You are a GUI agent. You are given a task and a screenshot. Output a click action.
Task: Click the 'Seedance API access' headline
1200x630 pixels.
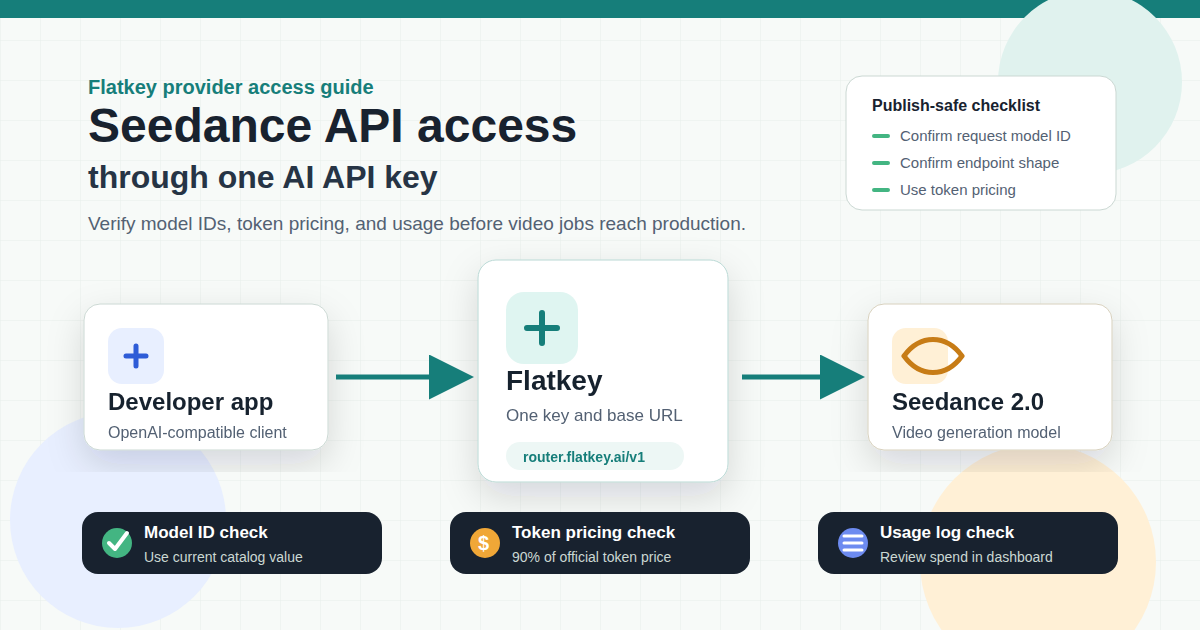pyautogui.click(x=332, y=126)
